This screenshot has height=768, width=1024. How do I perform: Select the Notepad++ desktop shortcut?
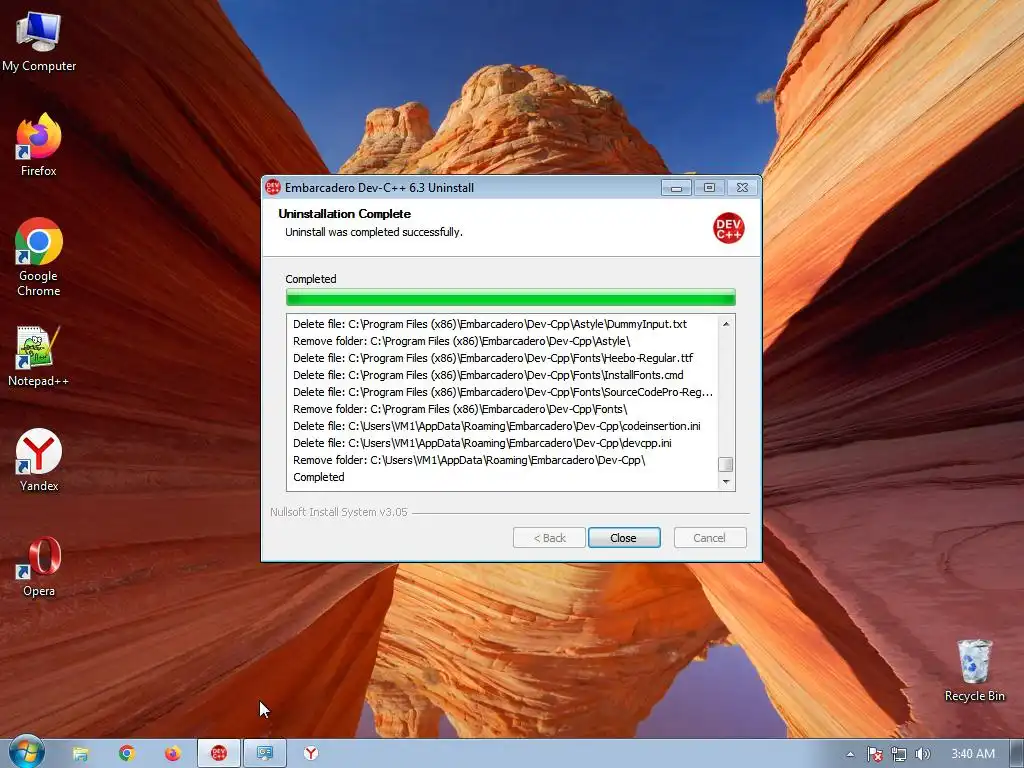(x=39, y=356)
